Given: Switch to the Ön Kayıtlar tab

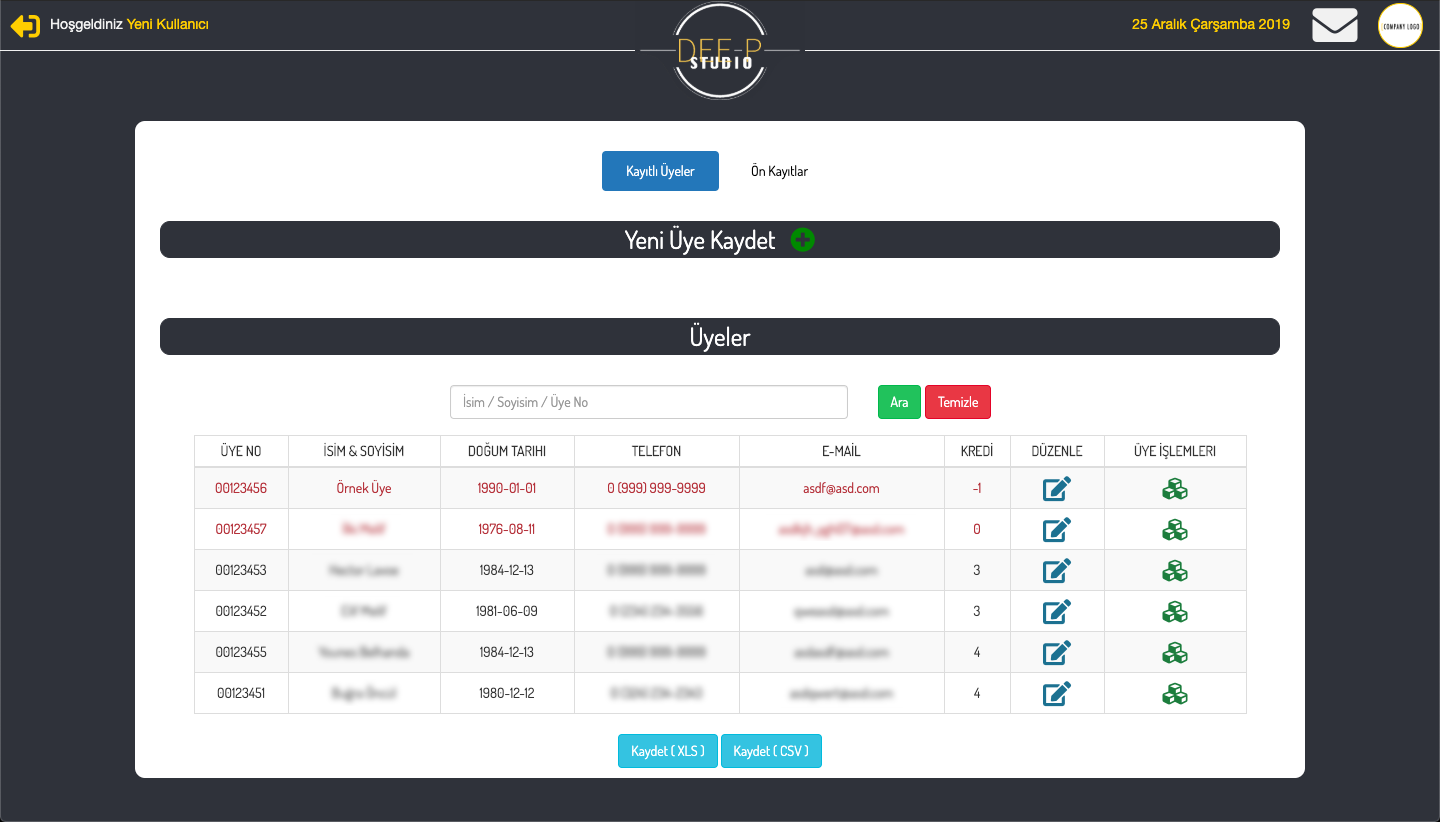Looking at the screenshot, I should point(779,171).
